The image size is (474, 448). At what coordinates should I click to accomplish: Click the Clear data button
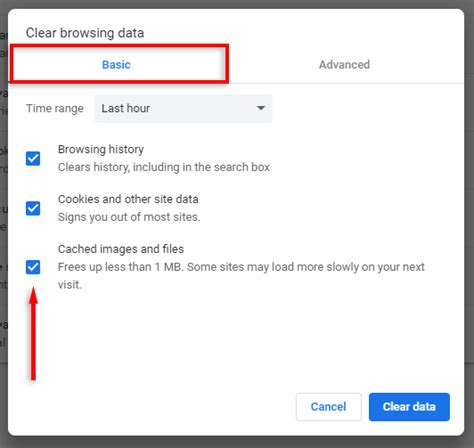point(409,407)
